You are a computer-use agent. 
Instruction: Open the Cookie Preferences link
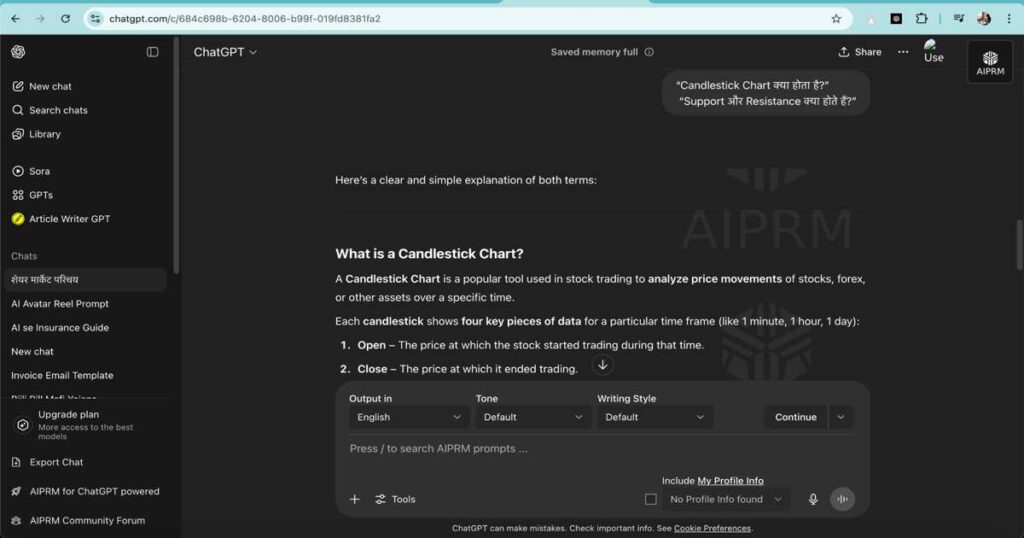pos(712,528)
